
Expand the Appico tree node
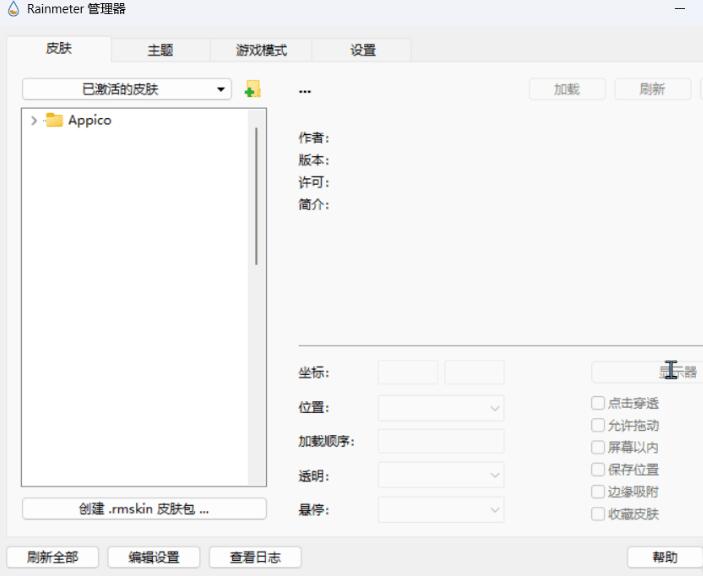tap(34, 121)
